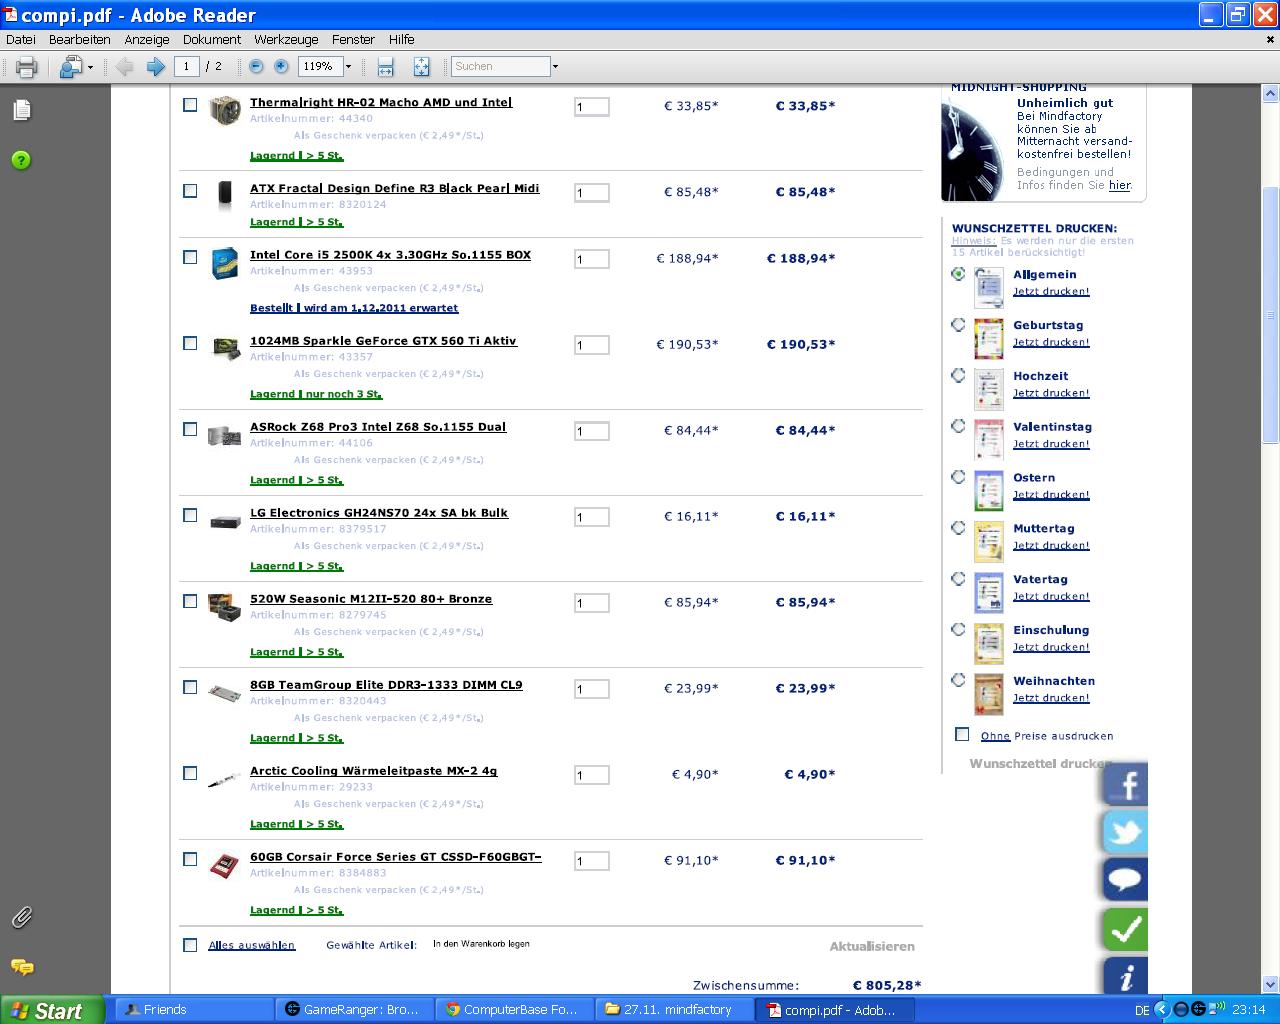The height and width of the screenshot is (1024, 1280).
Task: Click quantity field for Arctic Cooling MX-2
Action: pyautogui.click(x=592, y=775)
